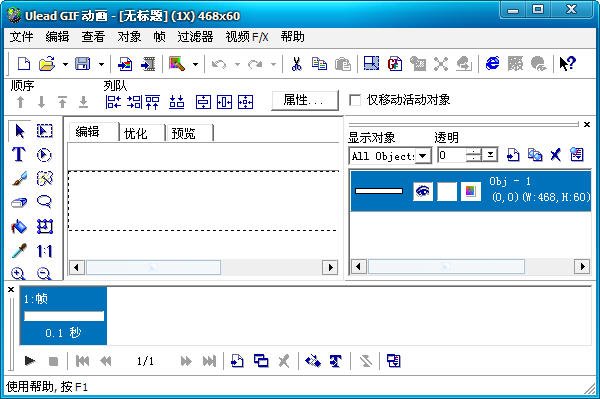Enable move active objects only checkbox

pyautogui.click(x=355, y=101)
